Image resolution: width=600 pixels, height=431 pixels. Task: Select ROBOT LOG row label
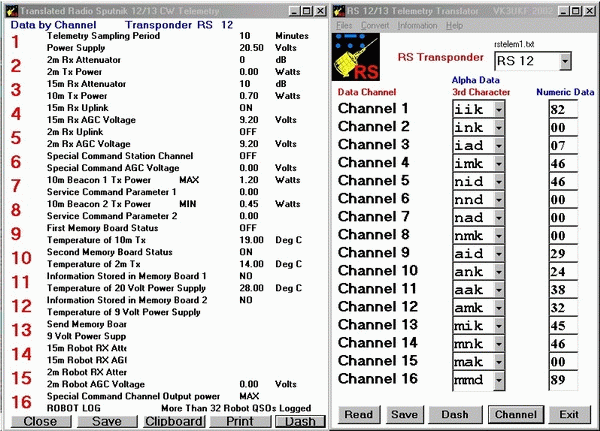click(x=73, y=408)
